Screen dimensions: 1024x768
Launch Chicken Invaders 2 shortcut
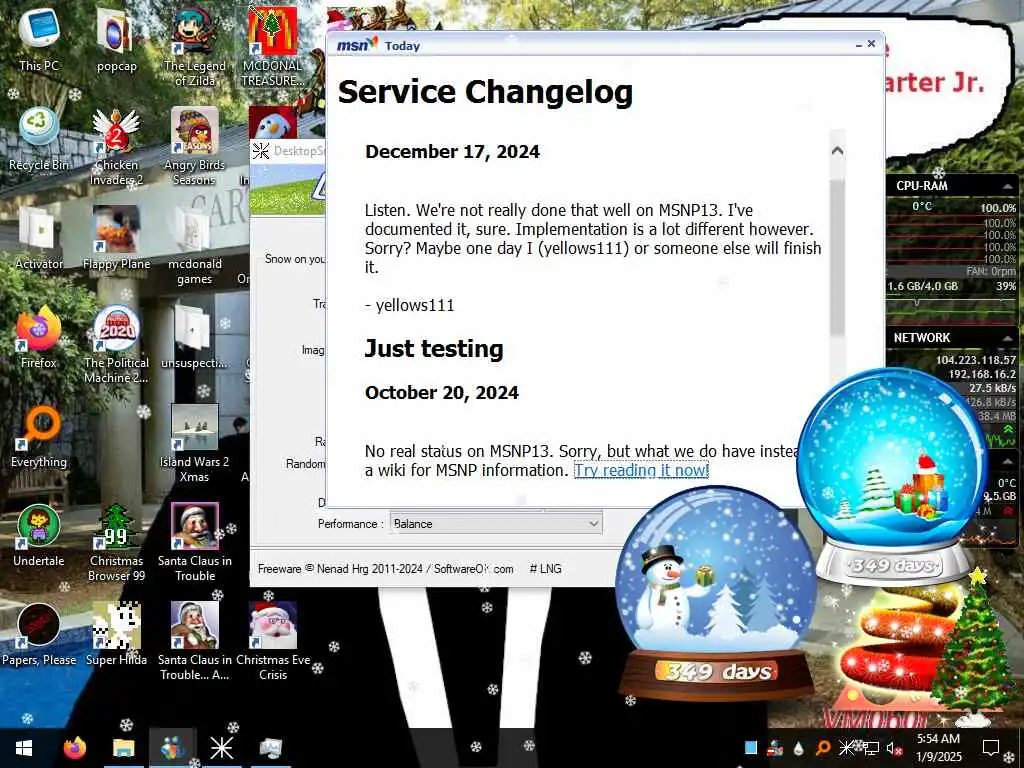pyautogui.click(x=116, y=145)
